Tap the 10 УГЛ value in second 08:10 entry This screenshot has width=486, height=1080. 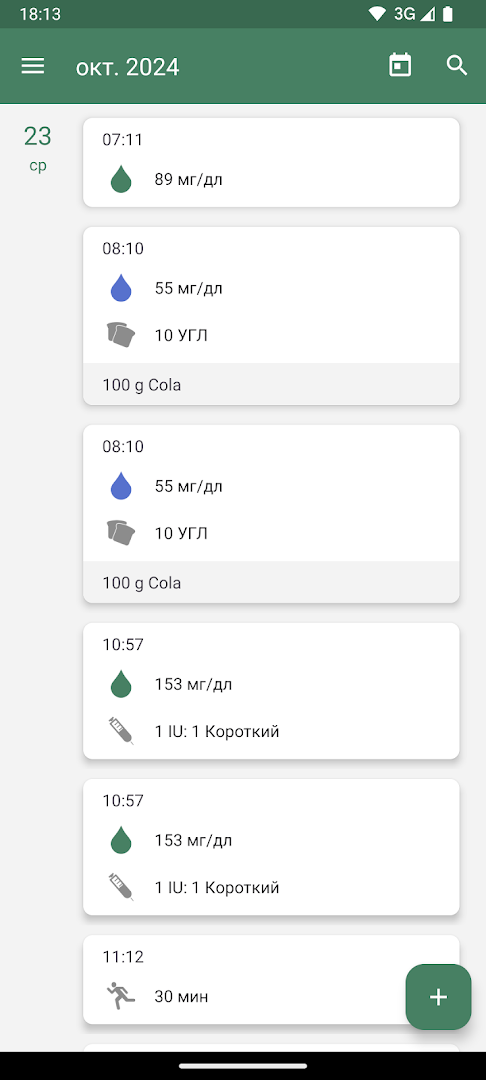point(181,533)
